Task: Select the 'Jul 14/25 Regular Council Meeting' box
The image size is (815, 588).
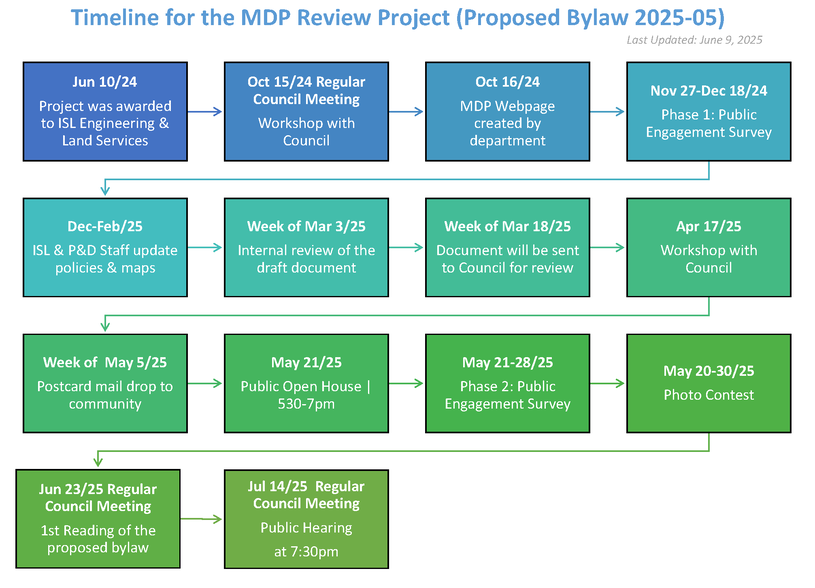Action: click(306, 519)
